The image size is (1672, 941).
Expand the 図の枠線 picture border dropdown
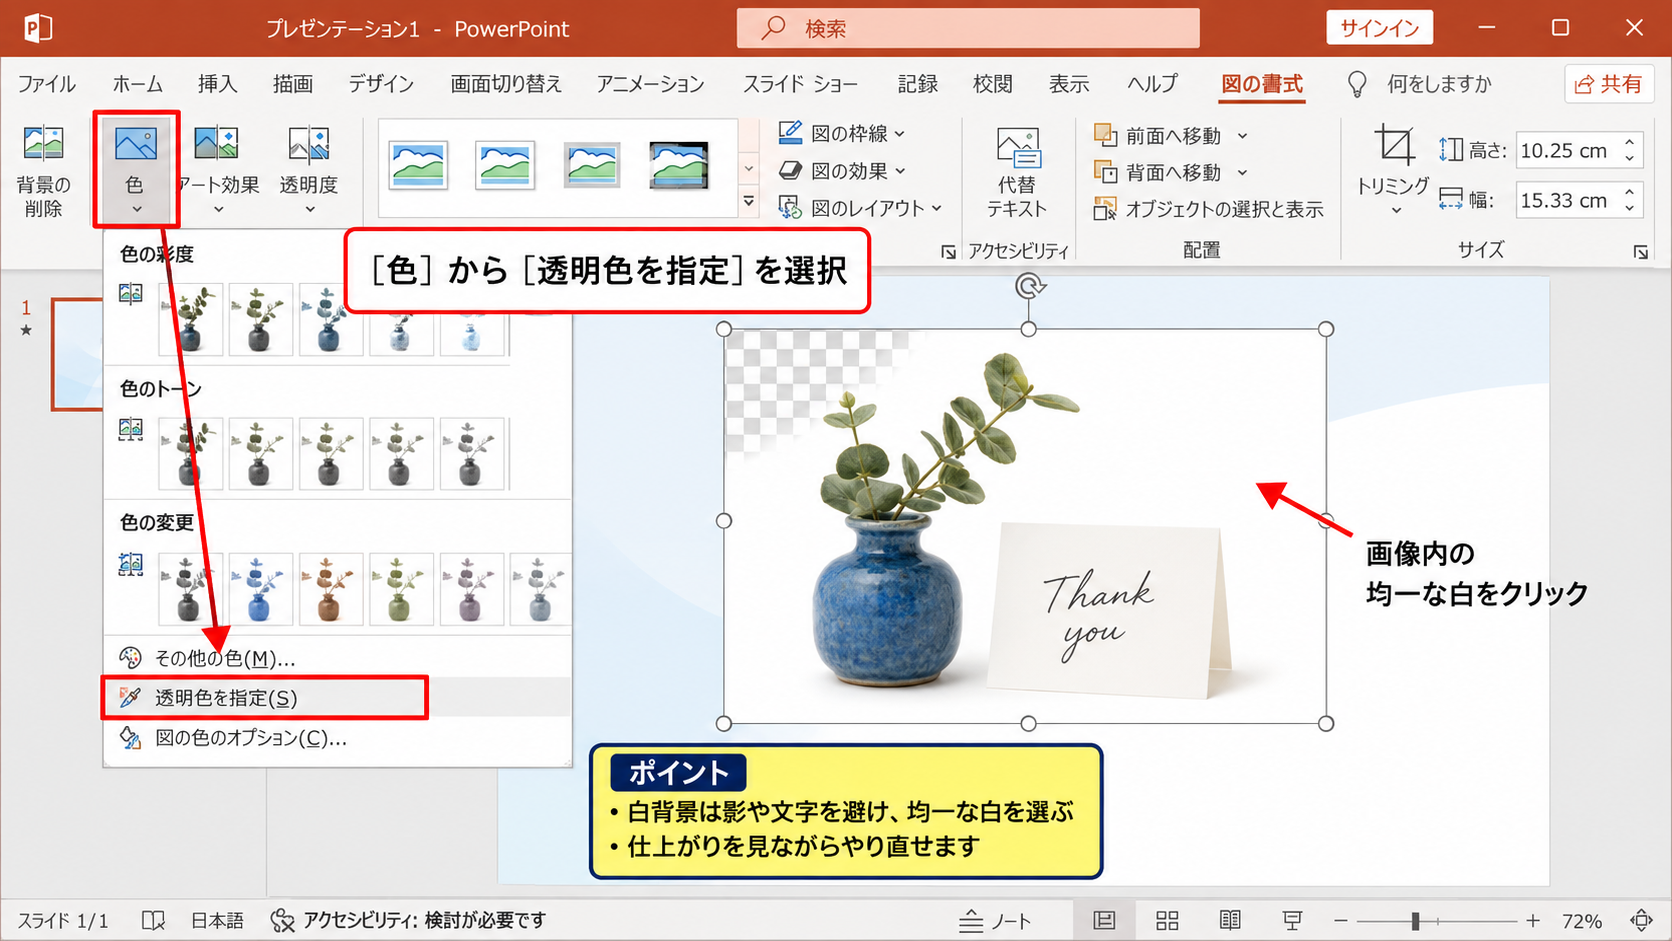(x=900, y=133)
